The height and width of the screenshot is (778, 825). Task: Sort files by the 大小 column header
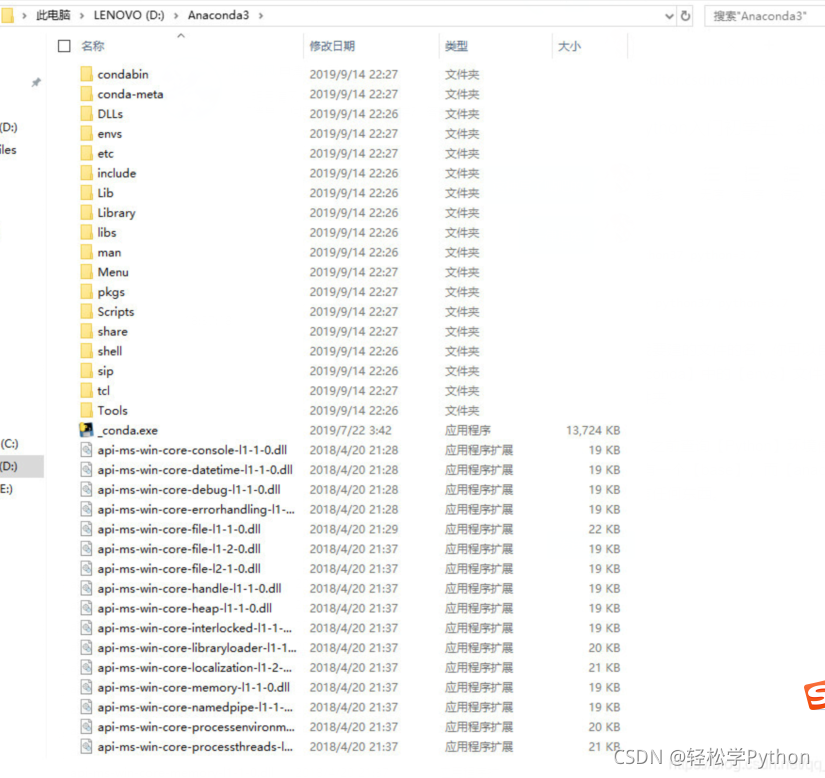click(569, 46)
